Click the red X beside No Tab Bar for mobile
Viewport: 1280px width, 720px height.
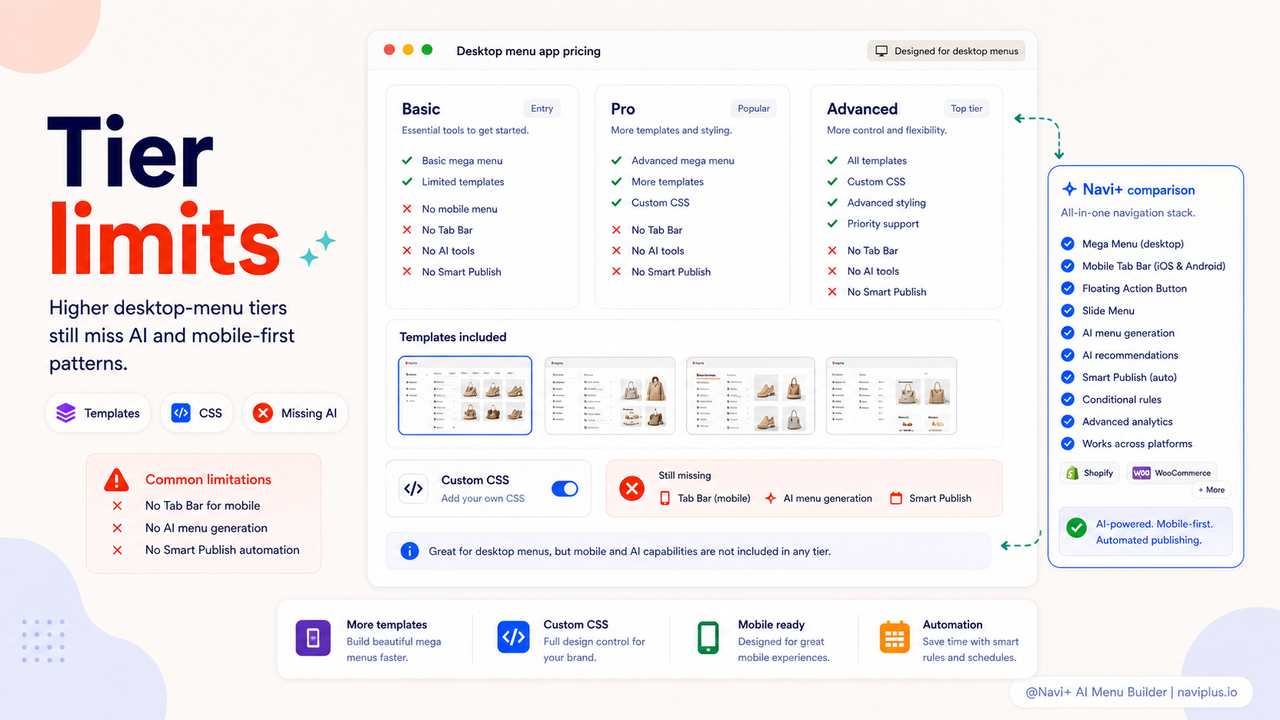pyautogui.click(x=117, y=506)
